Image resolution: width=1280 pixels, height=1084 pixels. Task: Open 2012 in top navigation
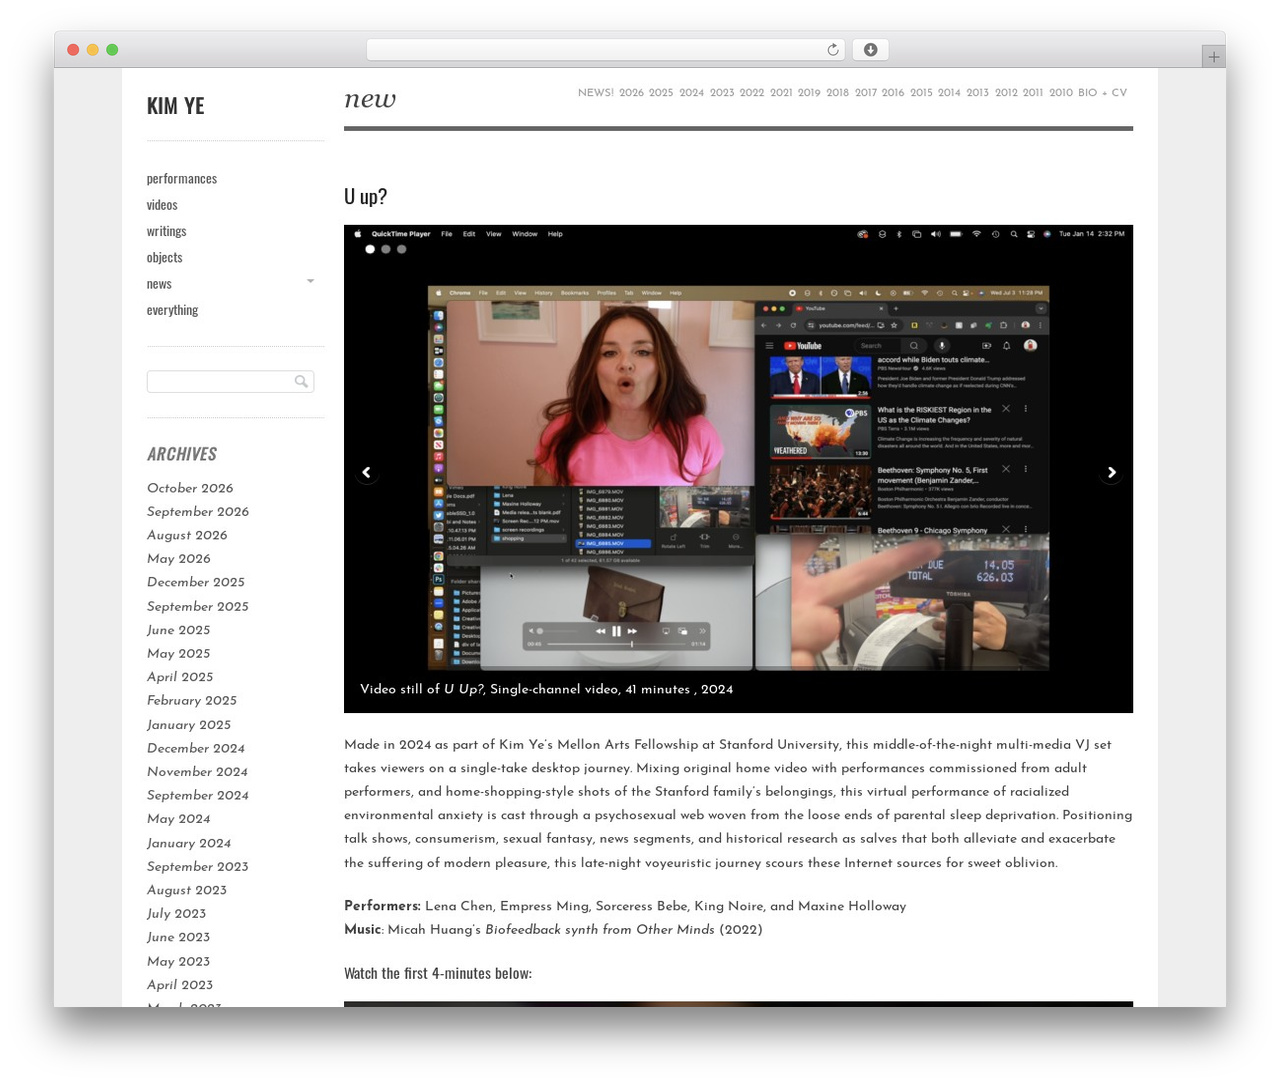point(1006,93)
